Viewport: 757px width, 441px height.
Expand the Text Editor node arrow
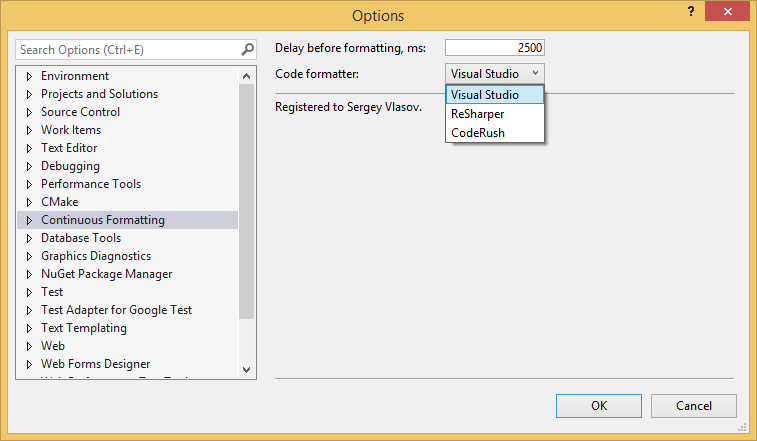pos(29,148)
